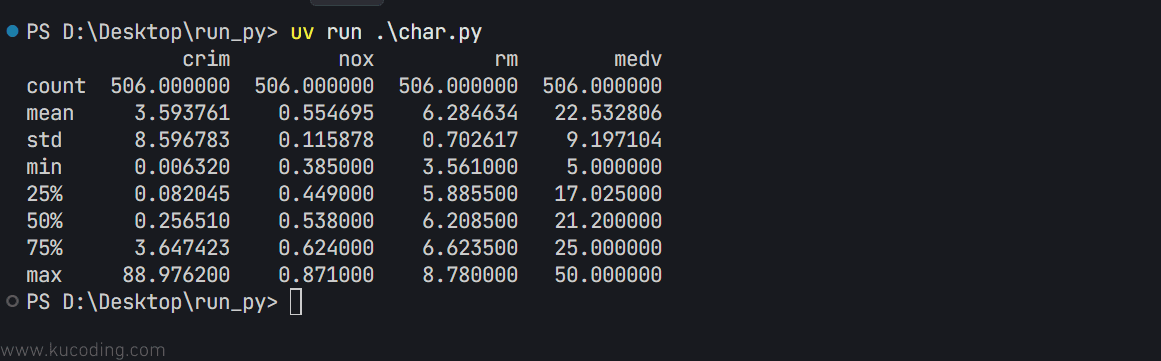1161x361 pixels.
Task: Select the 'mean' row label
Action: pos(50,113)
